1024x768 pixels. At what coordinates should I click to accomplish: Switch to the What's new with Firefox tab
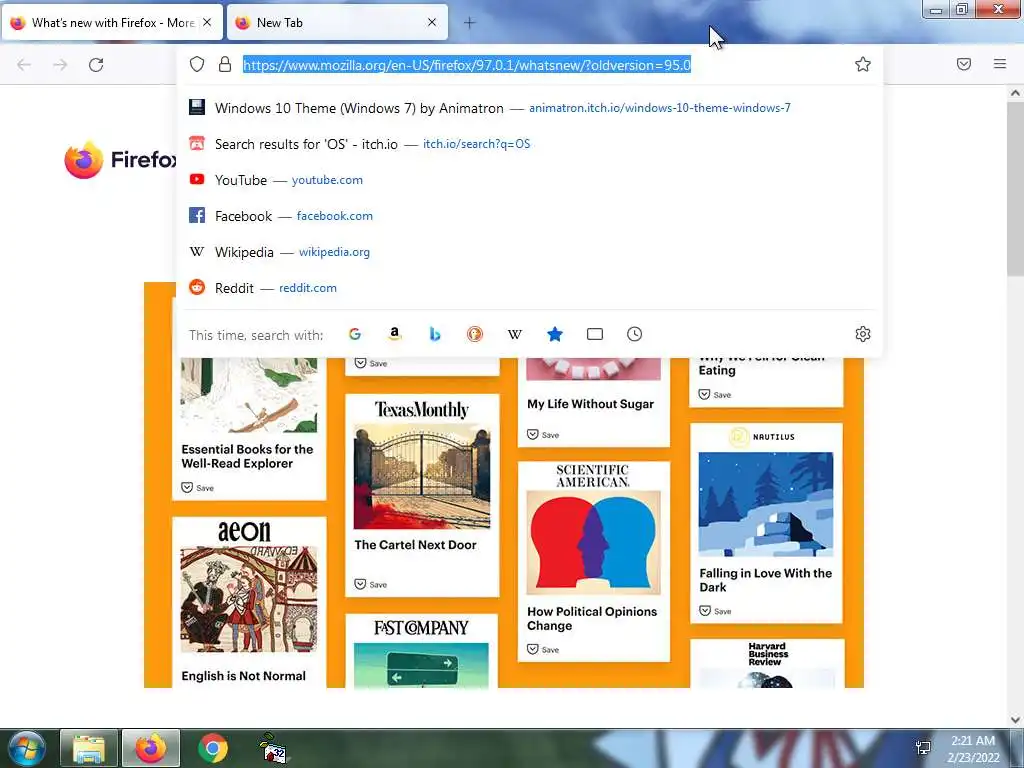pyautogui.click(x=112, y=23)
